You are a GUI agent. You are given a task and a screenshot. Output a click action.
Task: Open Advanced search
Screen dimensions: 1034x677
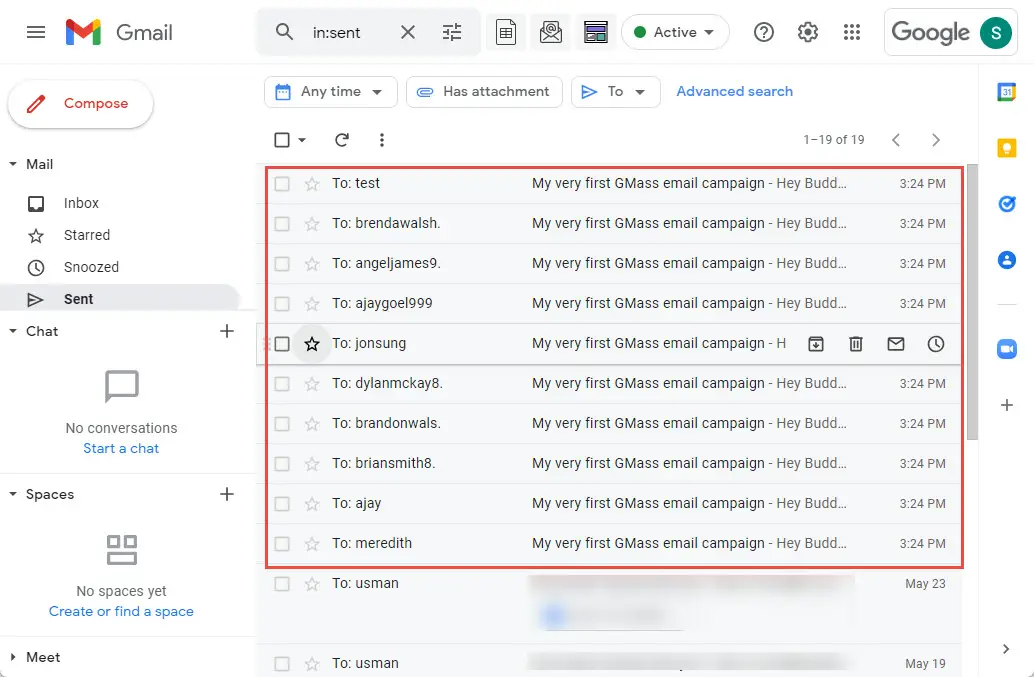(735, 92)
